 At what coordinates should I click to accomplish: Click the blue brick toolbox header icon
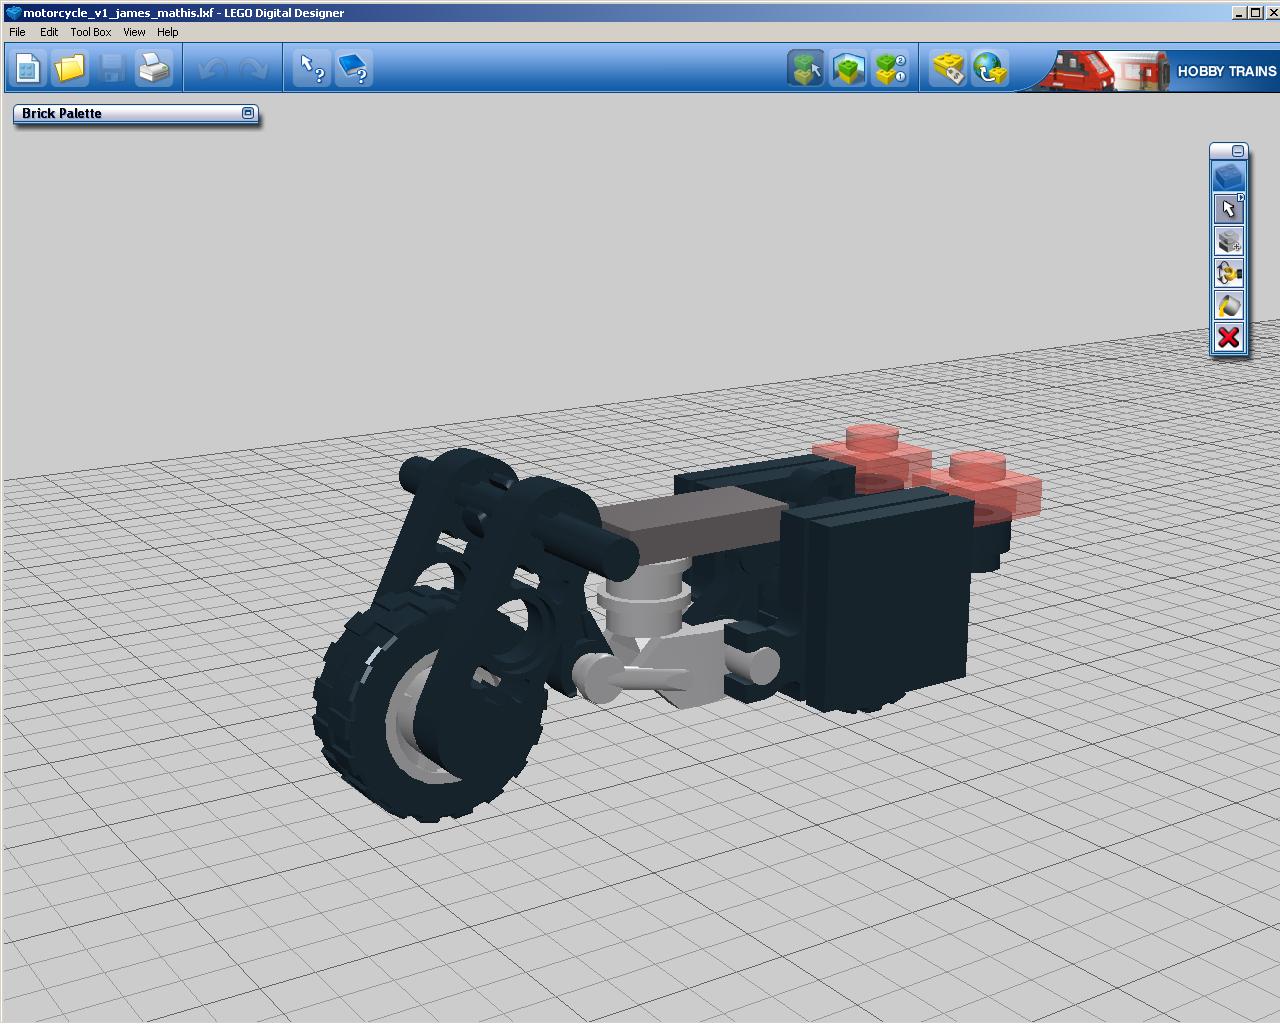point(1228,177)
